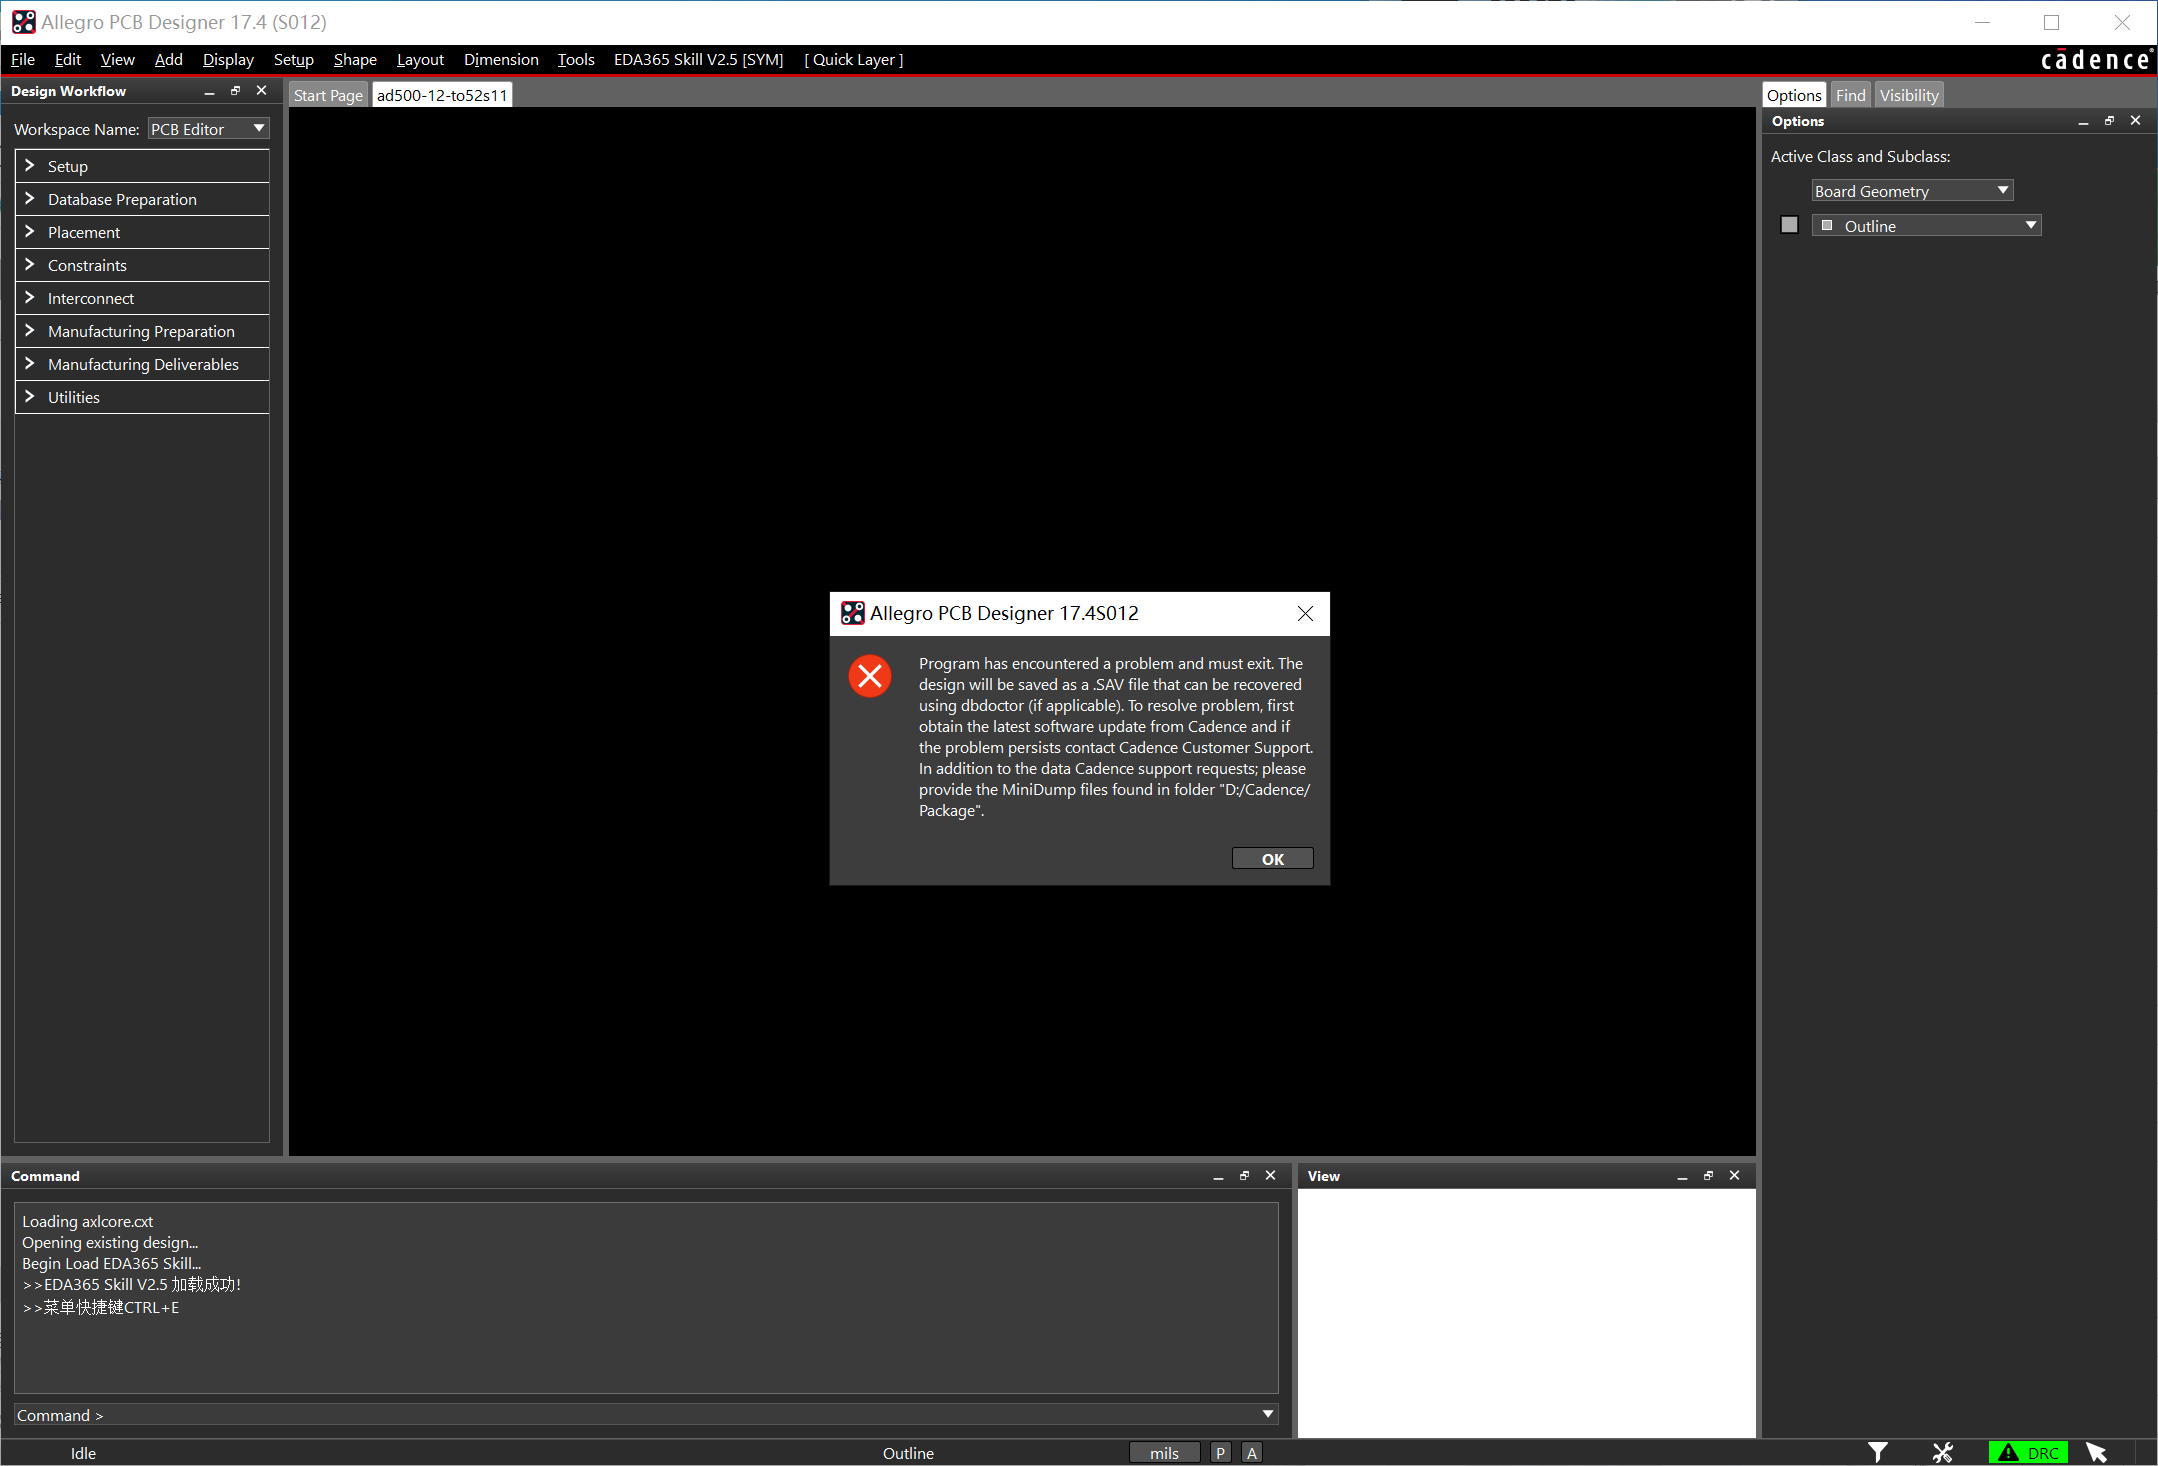Switch to the Start Page tab
The image size is (2158, 1466).
pos(328,95)
